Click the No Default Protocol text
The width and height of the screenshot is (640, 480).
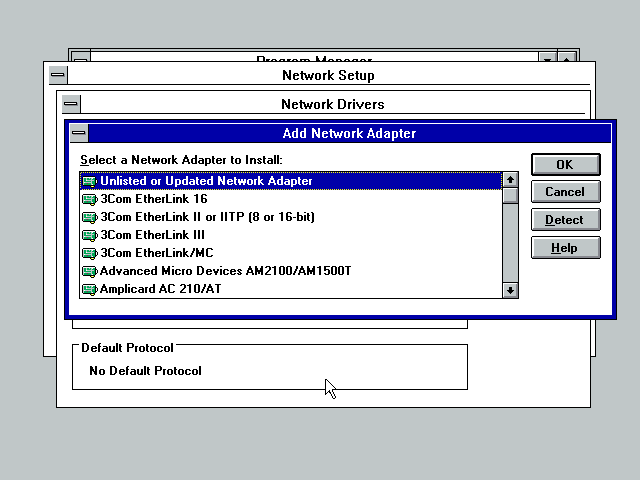point(145,371)
